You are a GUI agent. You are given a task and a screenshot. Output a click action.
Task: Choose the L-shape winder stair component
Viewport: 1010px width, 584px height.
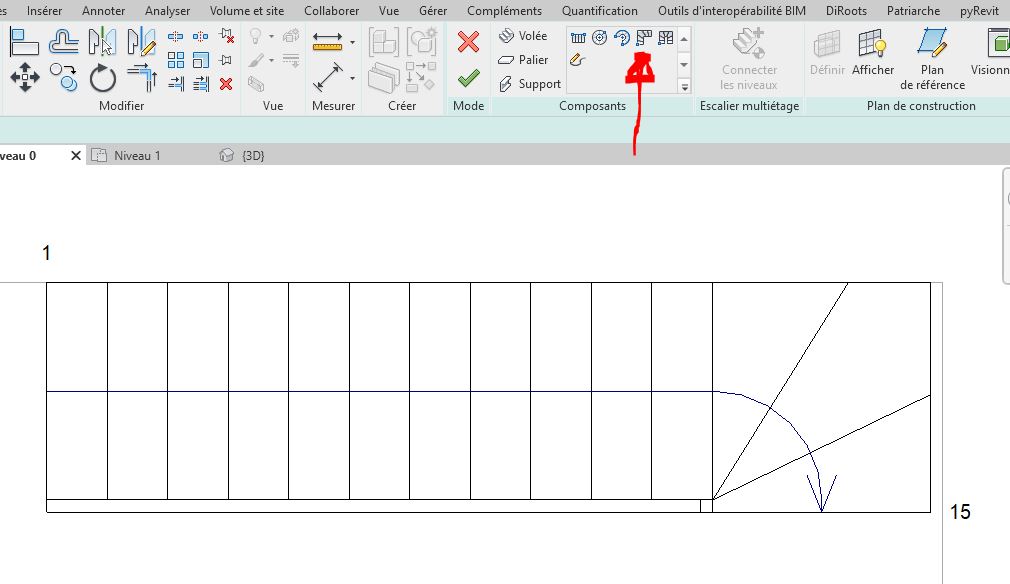click(x=643, y=38)
